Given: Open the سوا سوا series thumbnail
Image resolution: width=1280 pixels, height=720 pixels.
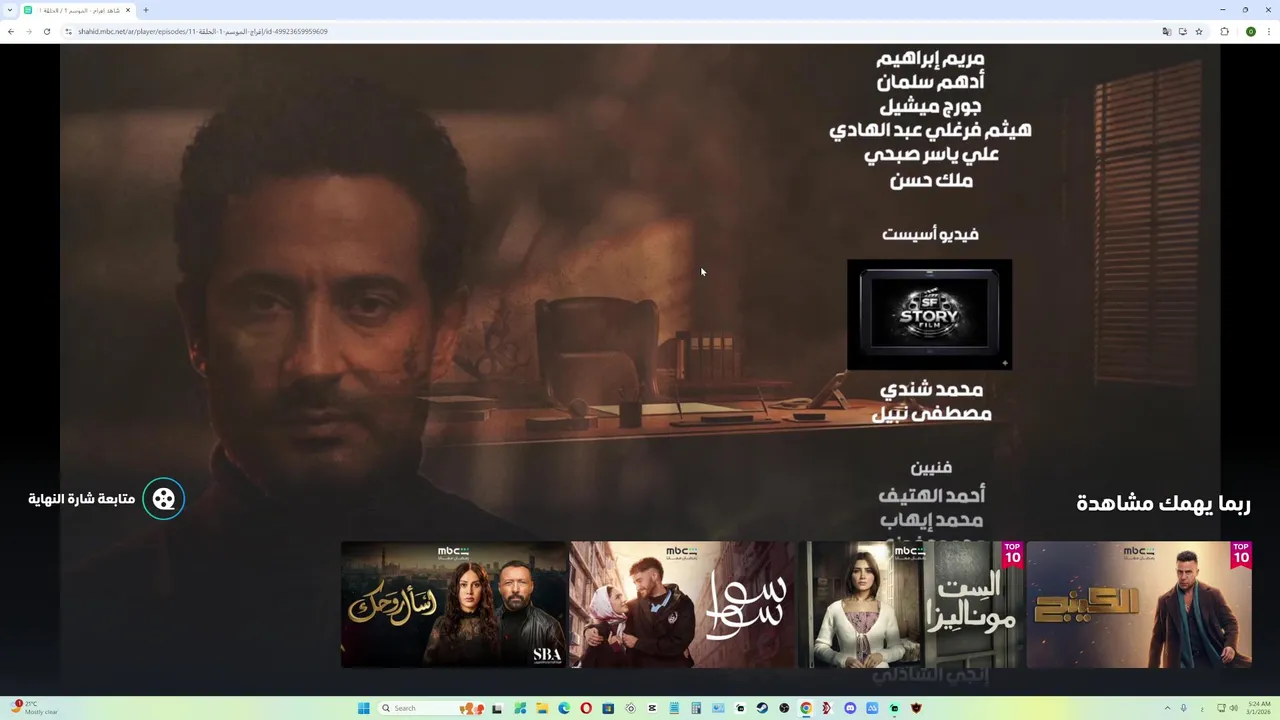Looking at the screenshot, I should (682, 604).
